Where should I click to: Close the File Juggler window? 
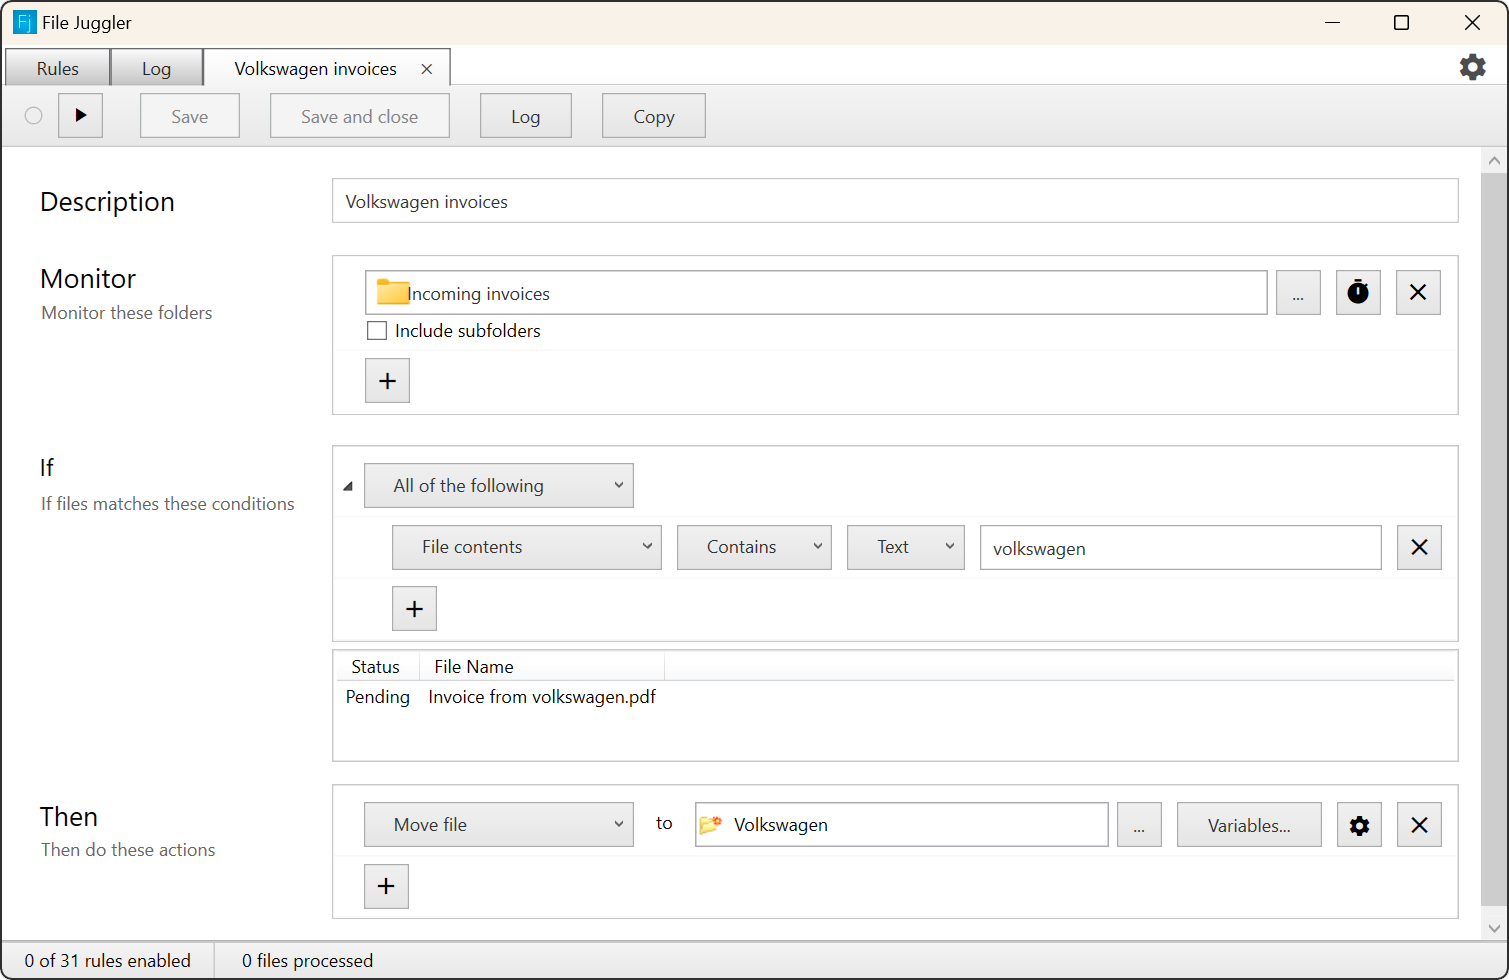click(x=1472, y=22)
